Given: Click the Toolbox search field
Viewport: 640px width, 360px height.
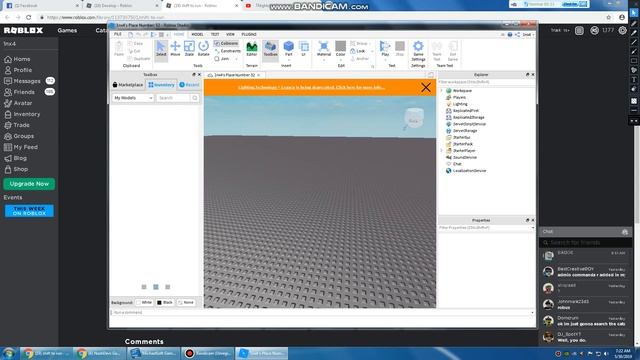Looking at the screenshot, I should pos(173,98).
